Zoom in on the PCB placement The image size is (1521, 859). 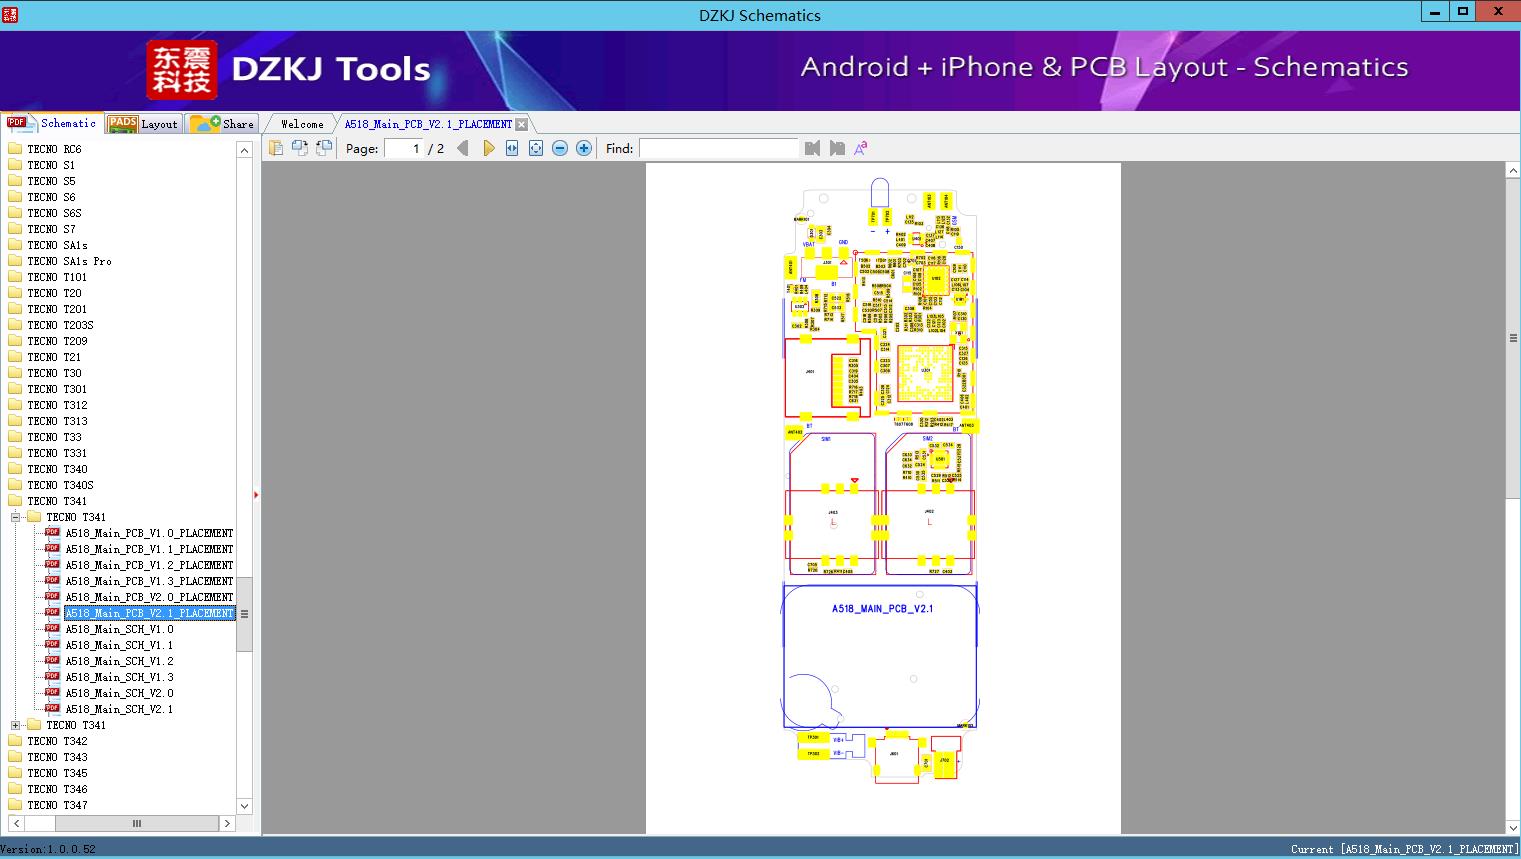tap(584, 148)
